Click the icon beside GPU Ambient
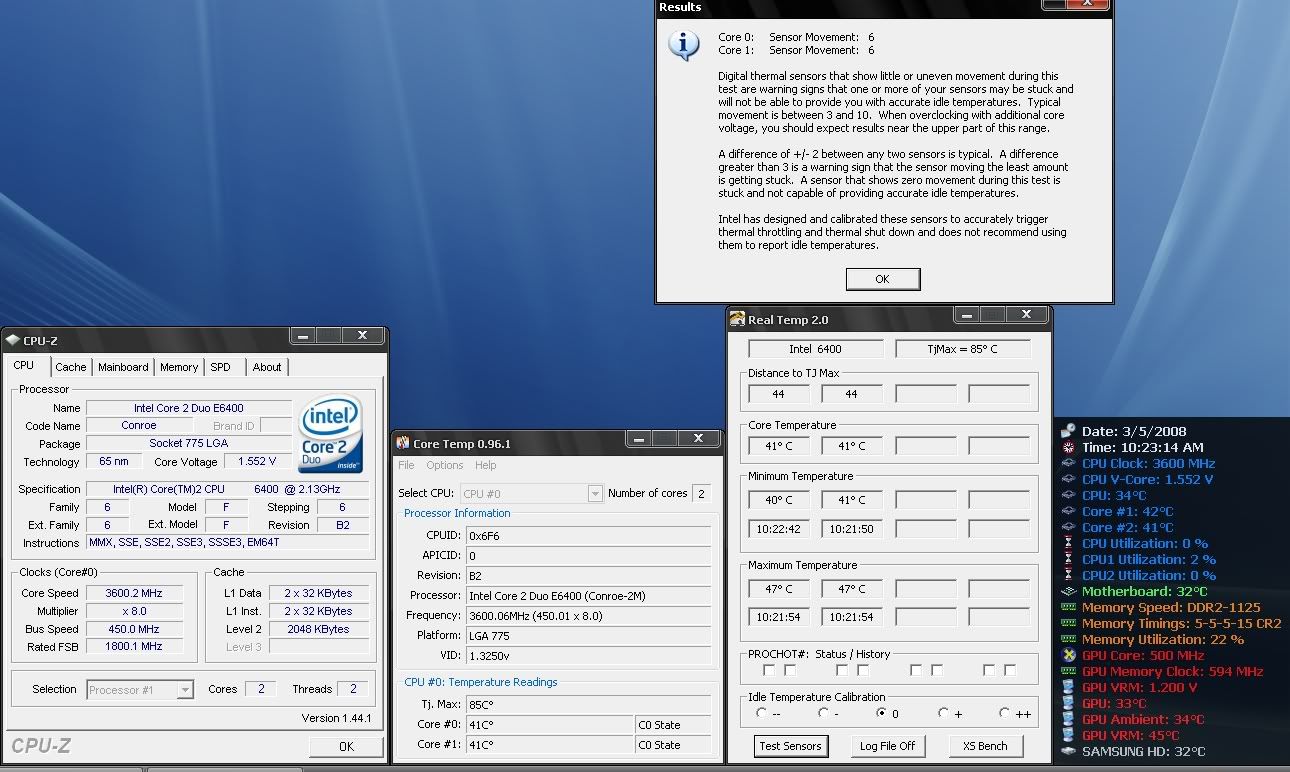Image resolution: width=1290 pixels, height=772 pixels. point(1069,719)
